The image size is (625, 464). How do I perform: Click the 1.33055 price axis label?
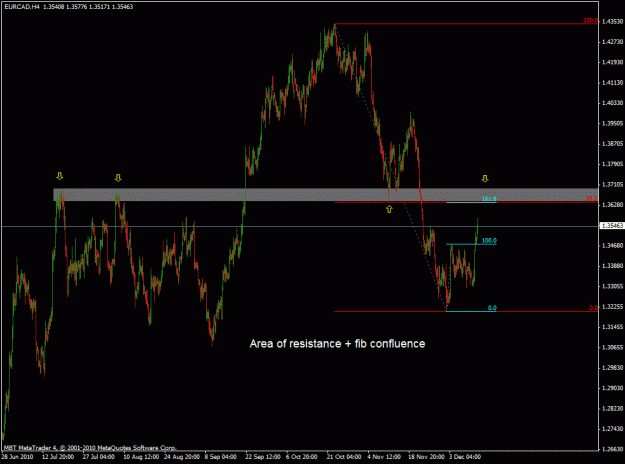(x=612, y=286)
